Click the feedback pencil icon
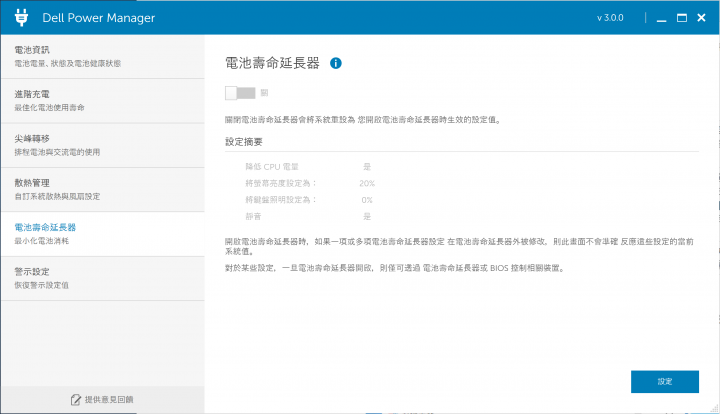720x414 pixels. point(76,400)
